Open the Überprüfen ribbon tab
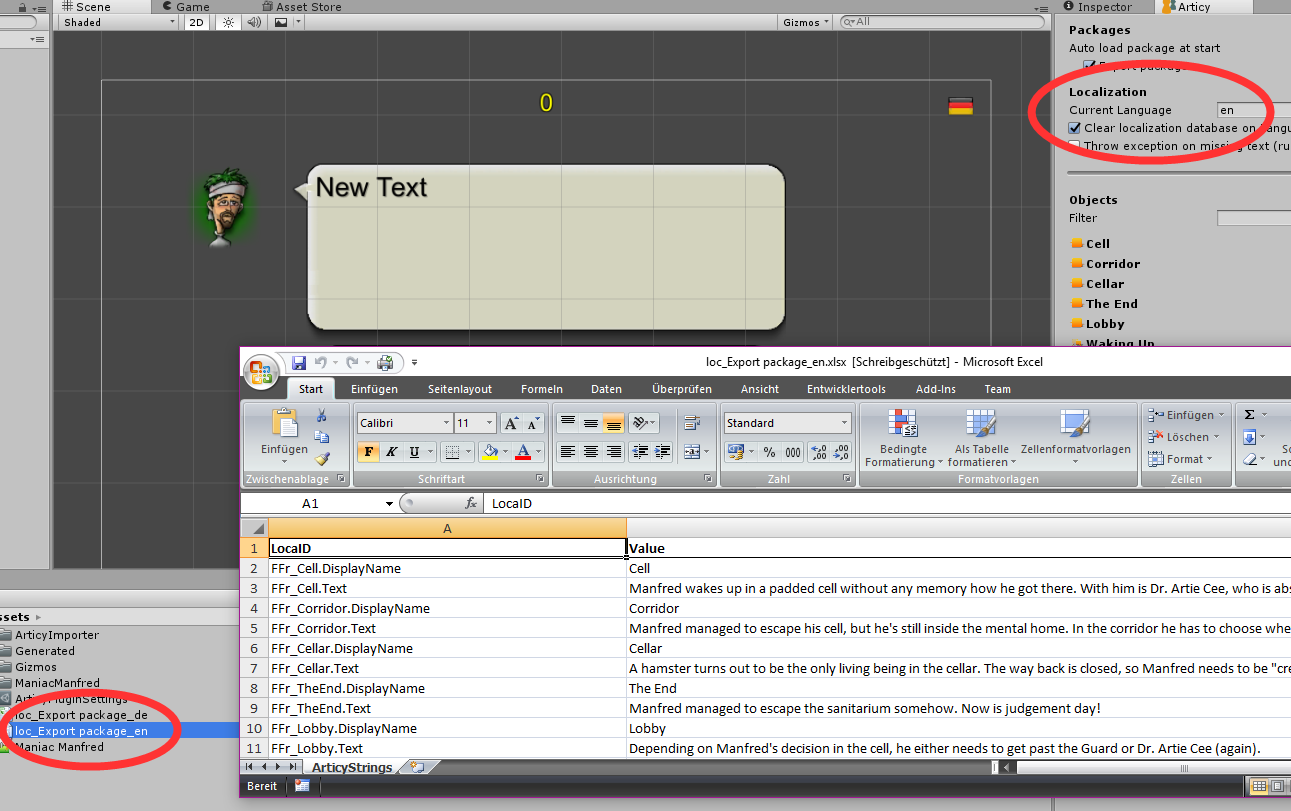This screenshot has width=1291, height=811. tap(682, 389)
